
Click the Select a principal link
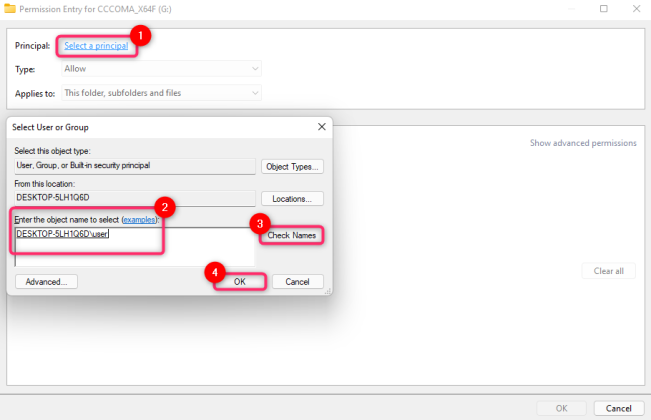96,46
